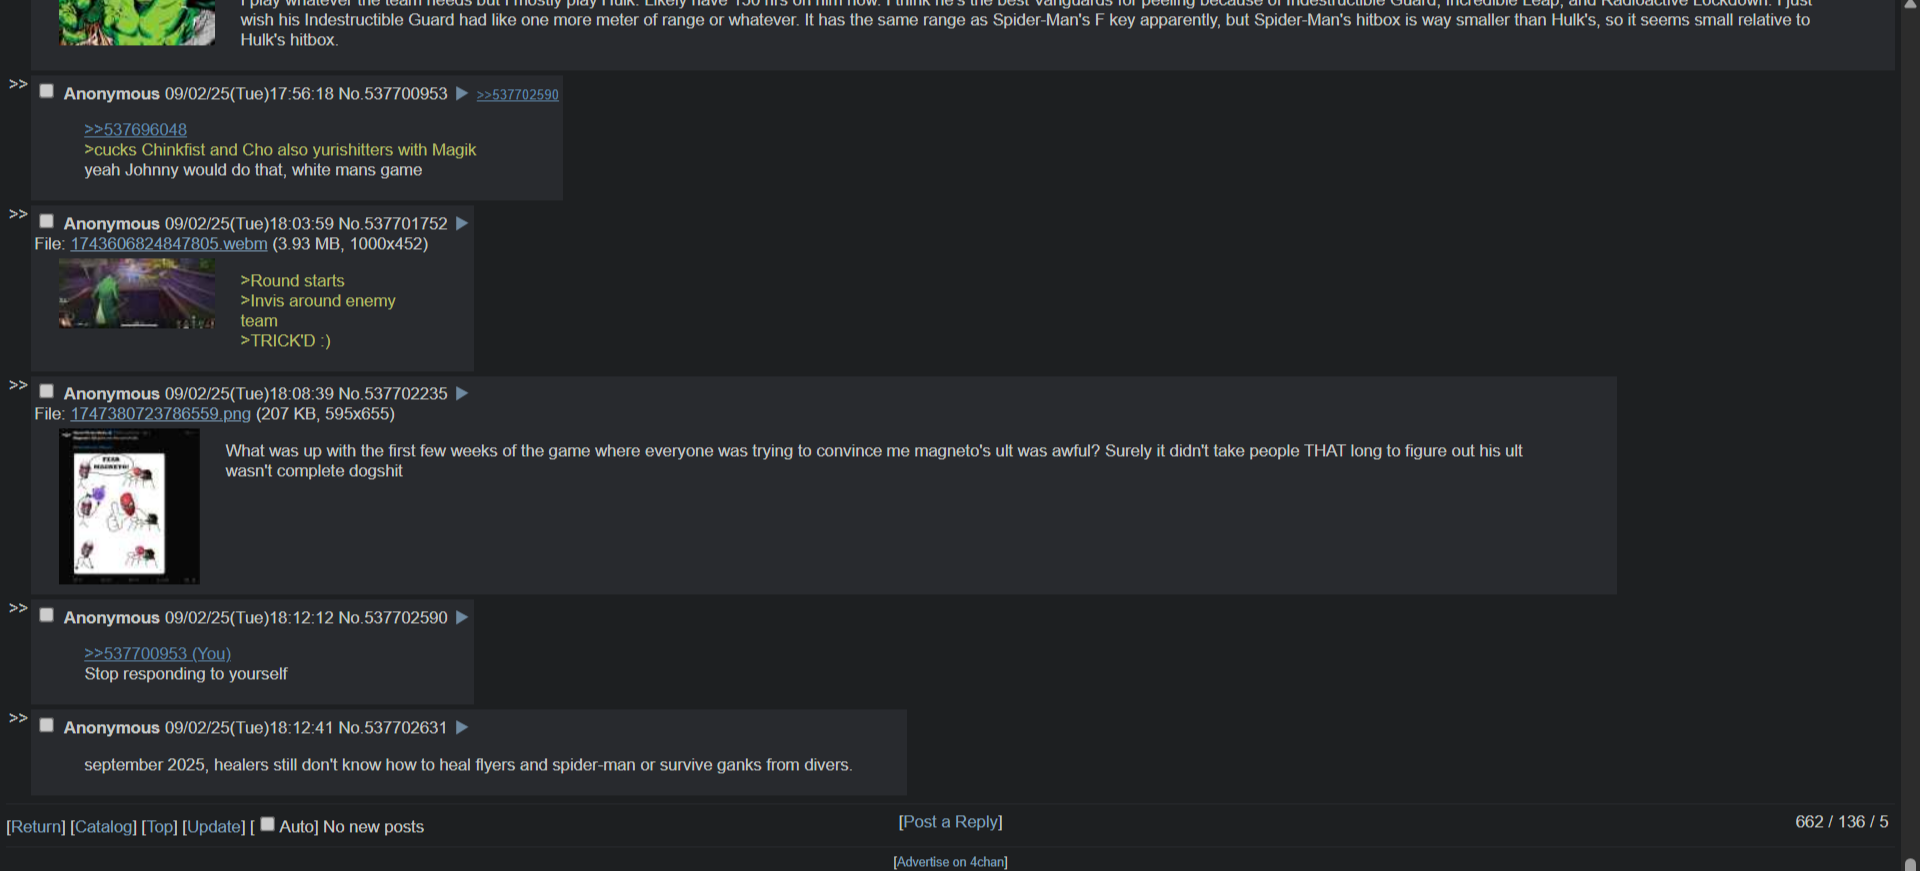This screenshot has height=871, width=1920.
Task: Open post menu arrow for No.537702590
Action: pyautogui.click(x=462, y=617)
